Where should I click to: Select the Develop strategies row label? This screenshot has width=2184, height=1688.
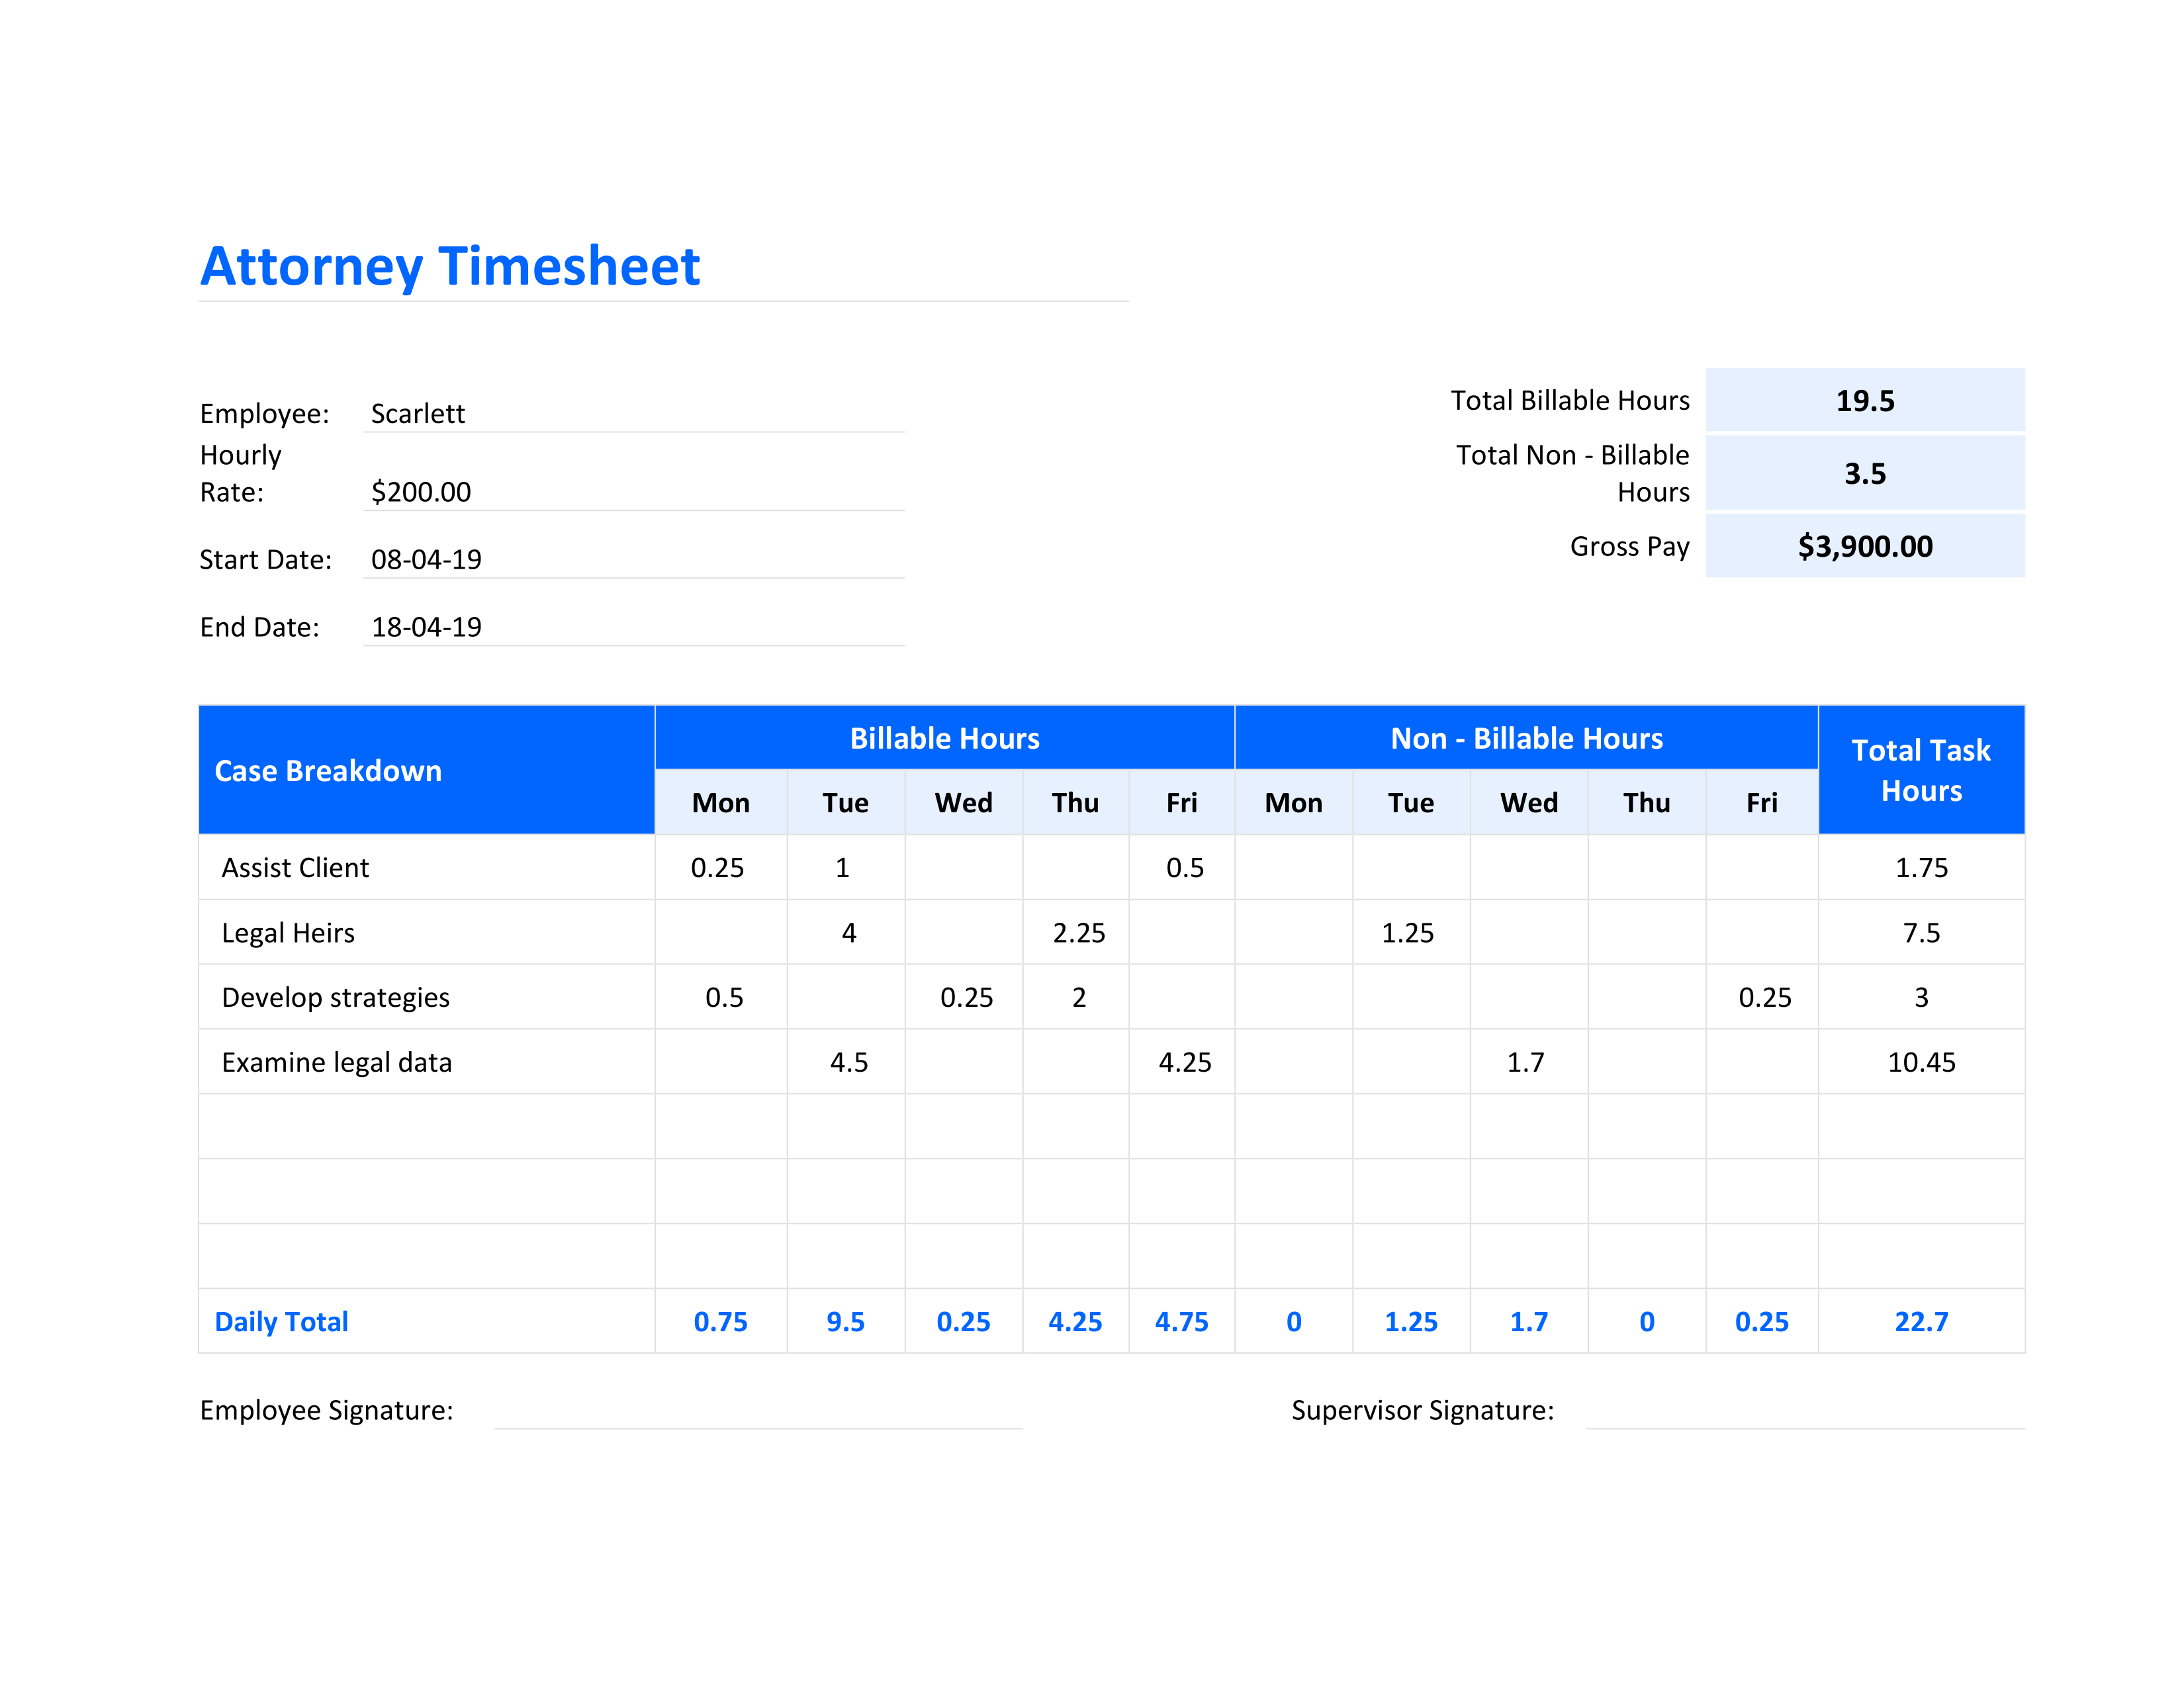click(x=336, y=997)
